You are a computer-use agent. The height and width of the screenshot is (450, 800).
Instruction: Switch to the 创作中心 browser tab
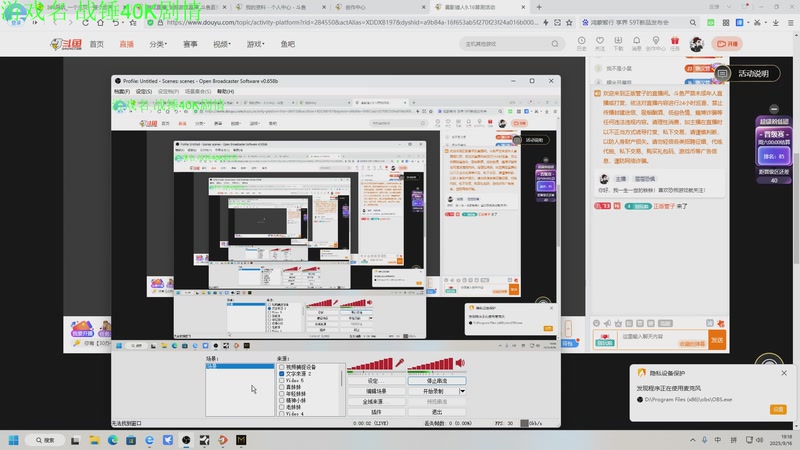[x=355, y=7]
